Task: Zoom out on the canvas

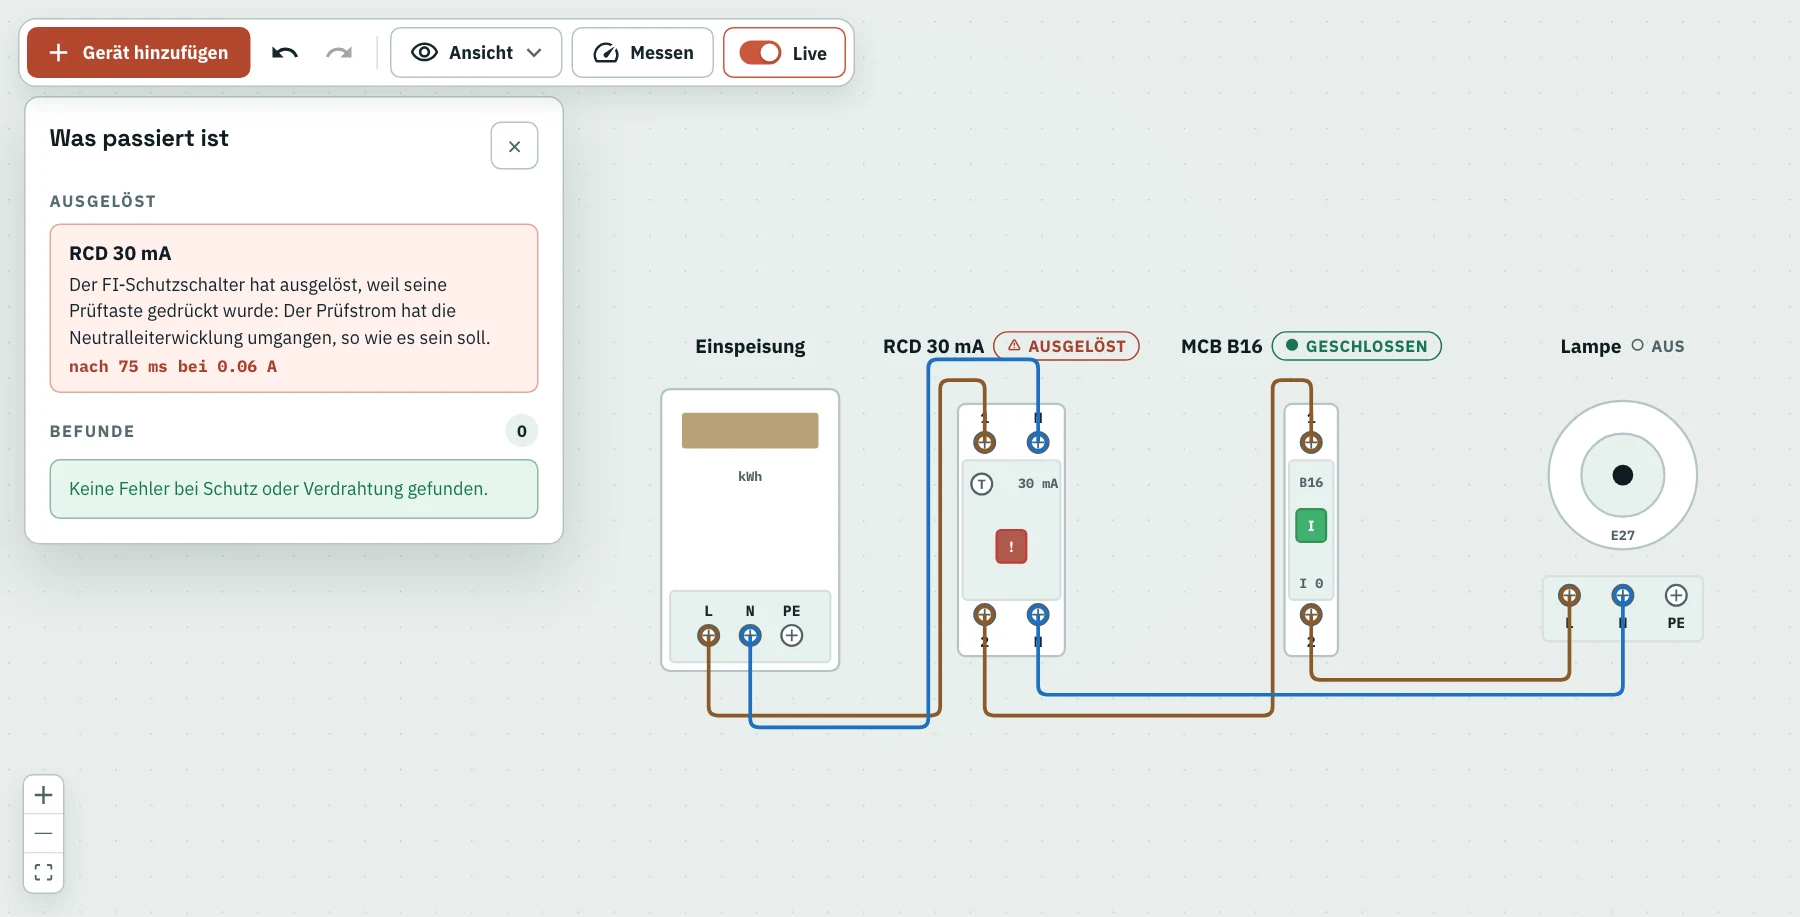Action: 43,833
